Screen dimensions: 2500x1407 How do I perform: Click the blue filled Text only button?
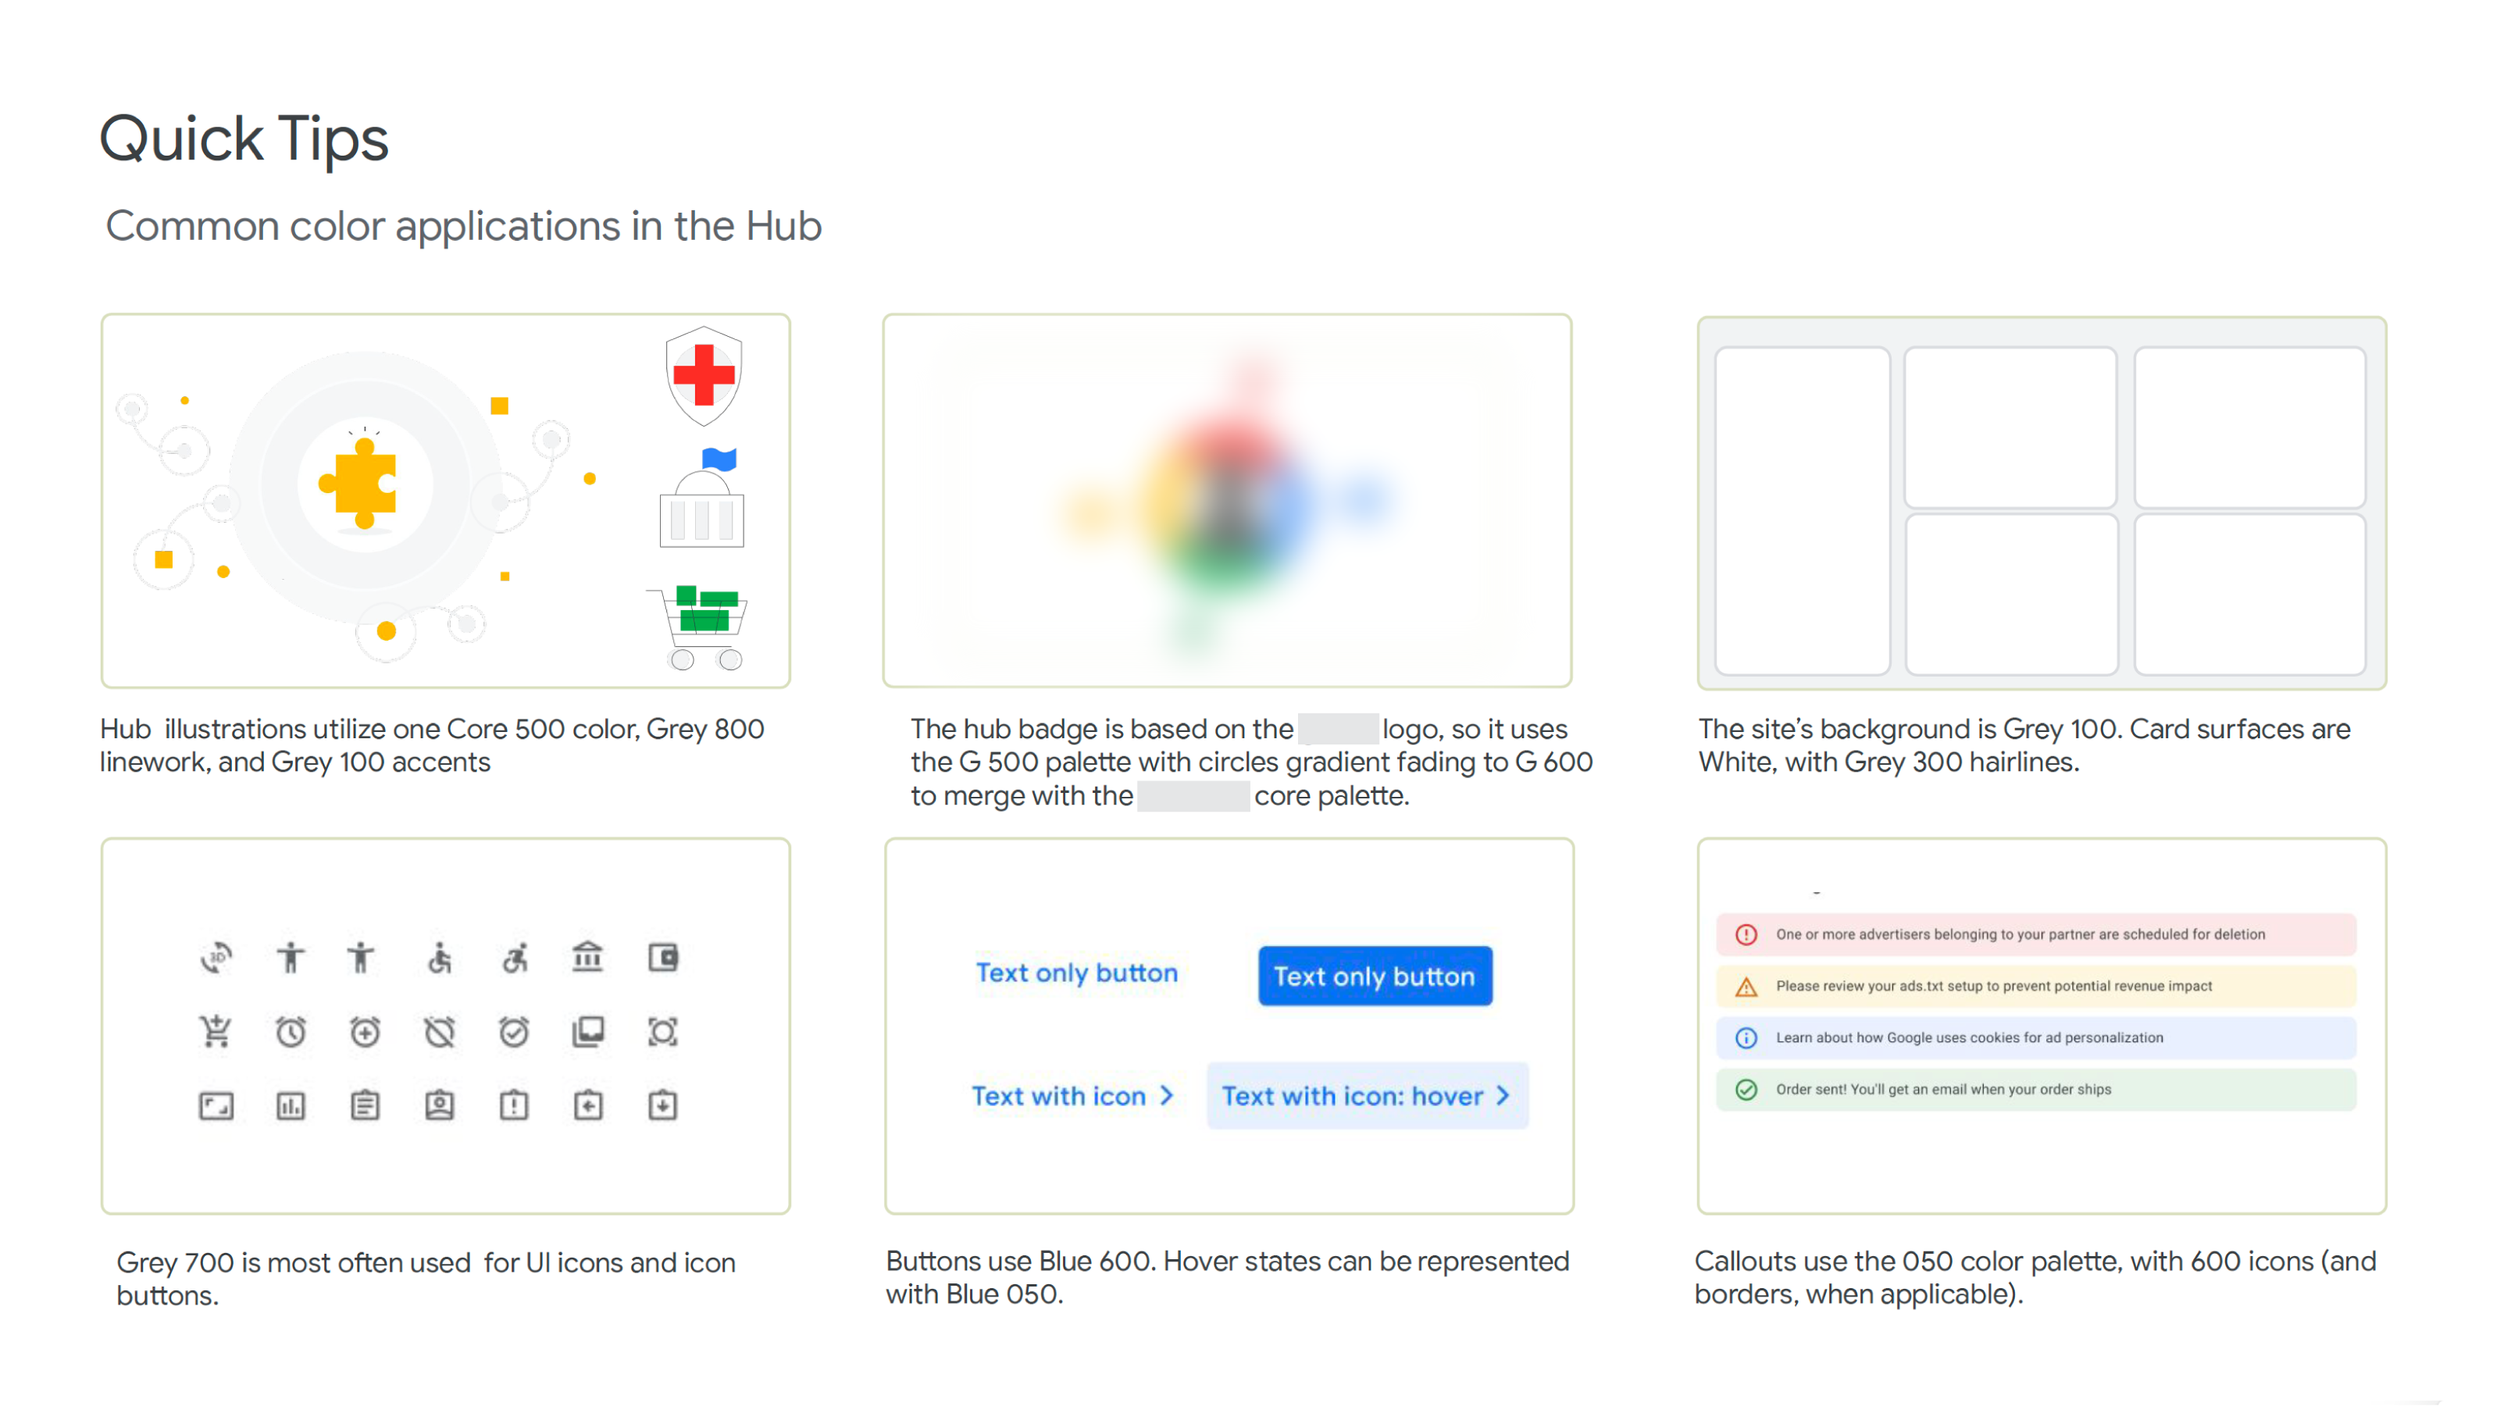click(1374, 976)
